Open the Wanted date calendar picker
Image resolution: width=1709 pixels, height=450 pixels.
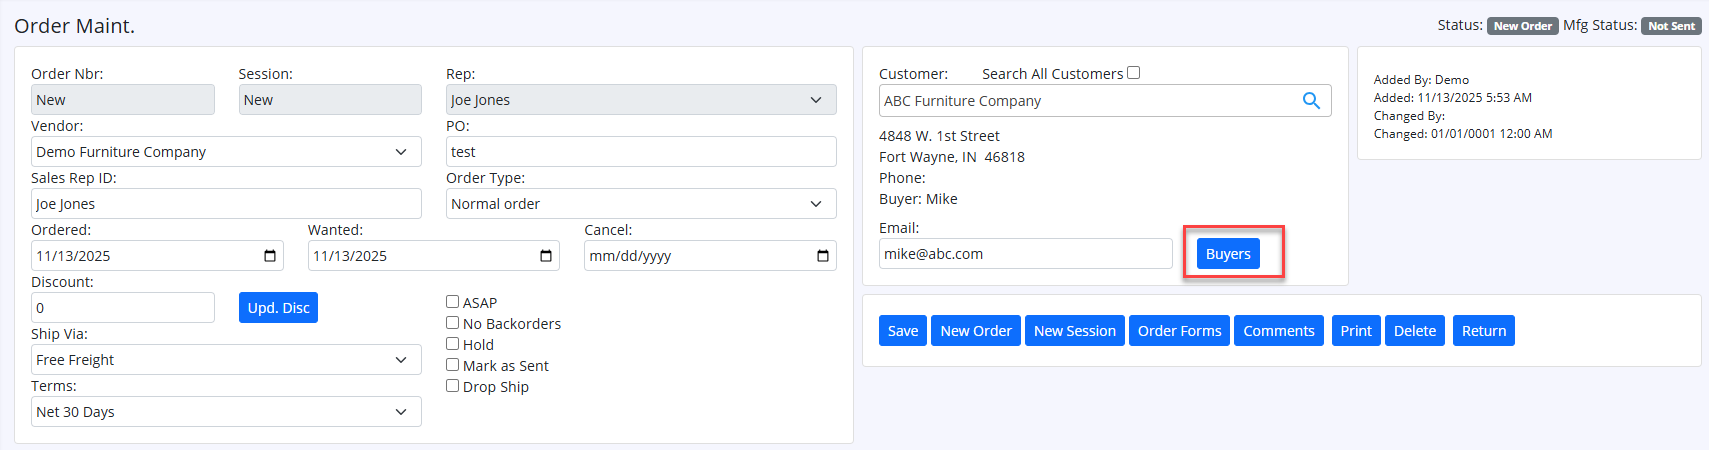click(x=546, y=256)
